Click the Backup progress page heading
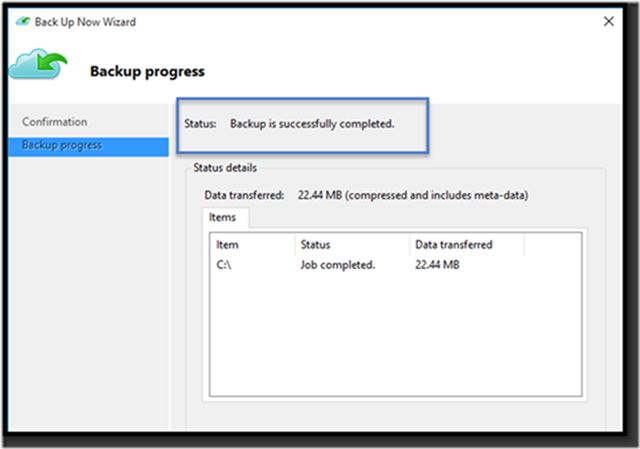This screenshot has width=640, height=449. tap(147, 72)
